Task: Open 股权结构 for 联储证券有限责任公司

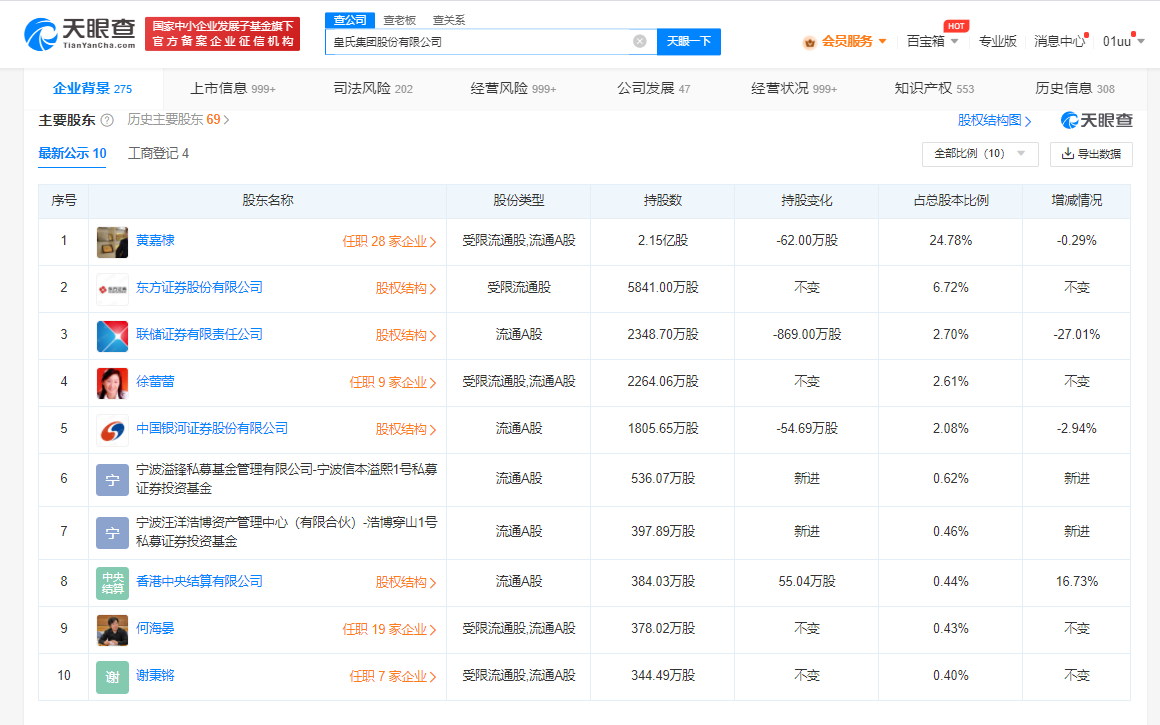Action: 405,335
